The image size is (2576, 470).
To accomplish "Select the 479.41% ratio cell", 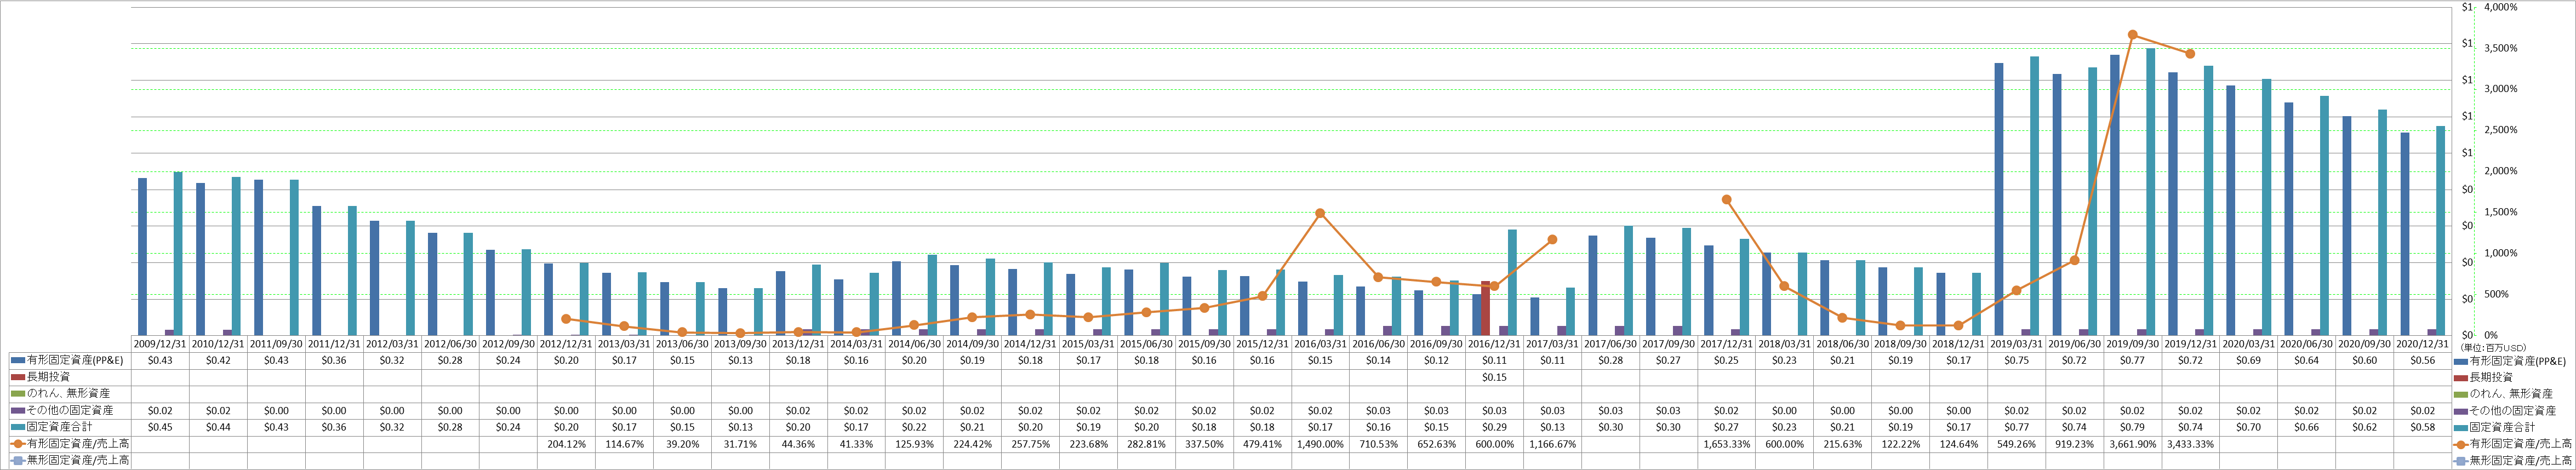I will (1262, 444).
